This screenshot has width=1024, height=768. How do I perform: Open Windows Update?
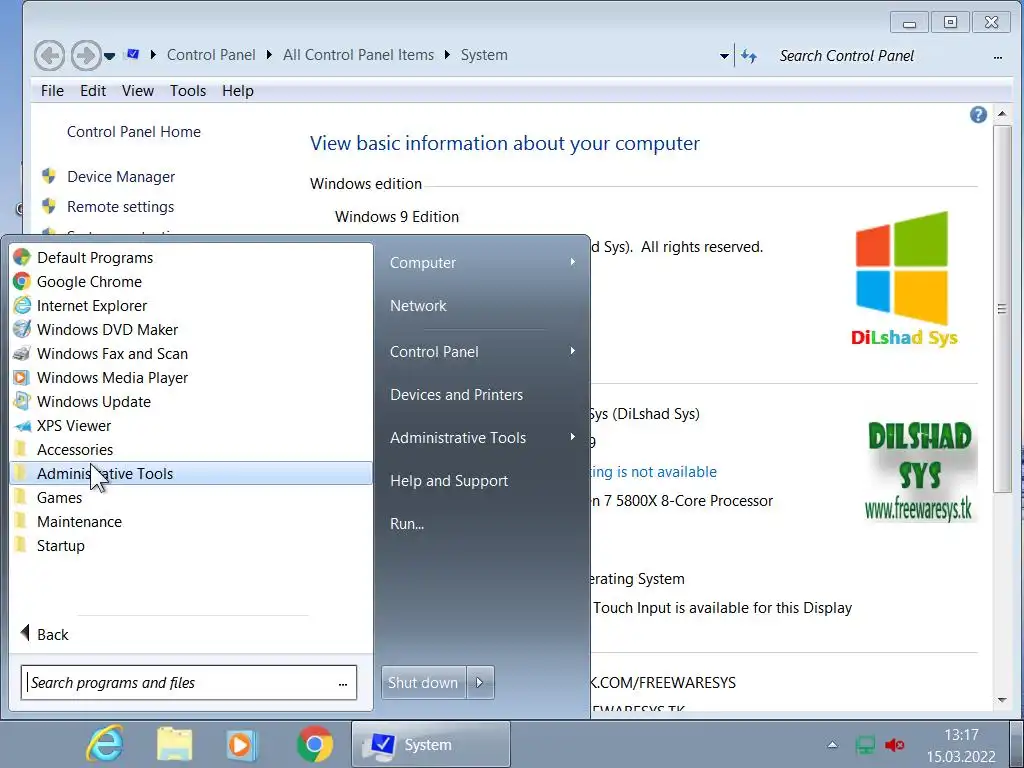tap(191, 402)
